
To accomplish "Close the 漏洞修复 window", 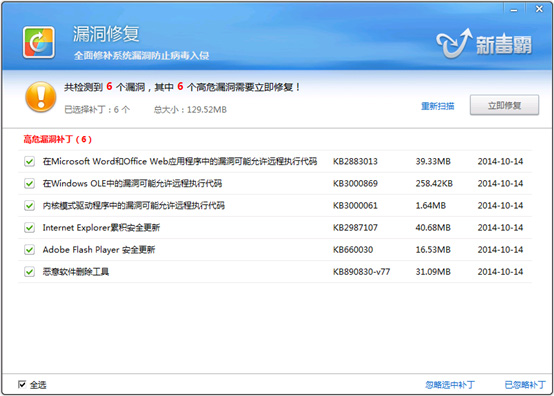I will tap(539, 9).
